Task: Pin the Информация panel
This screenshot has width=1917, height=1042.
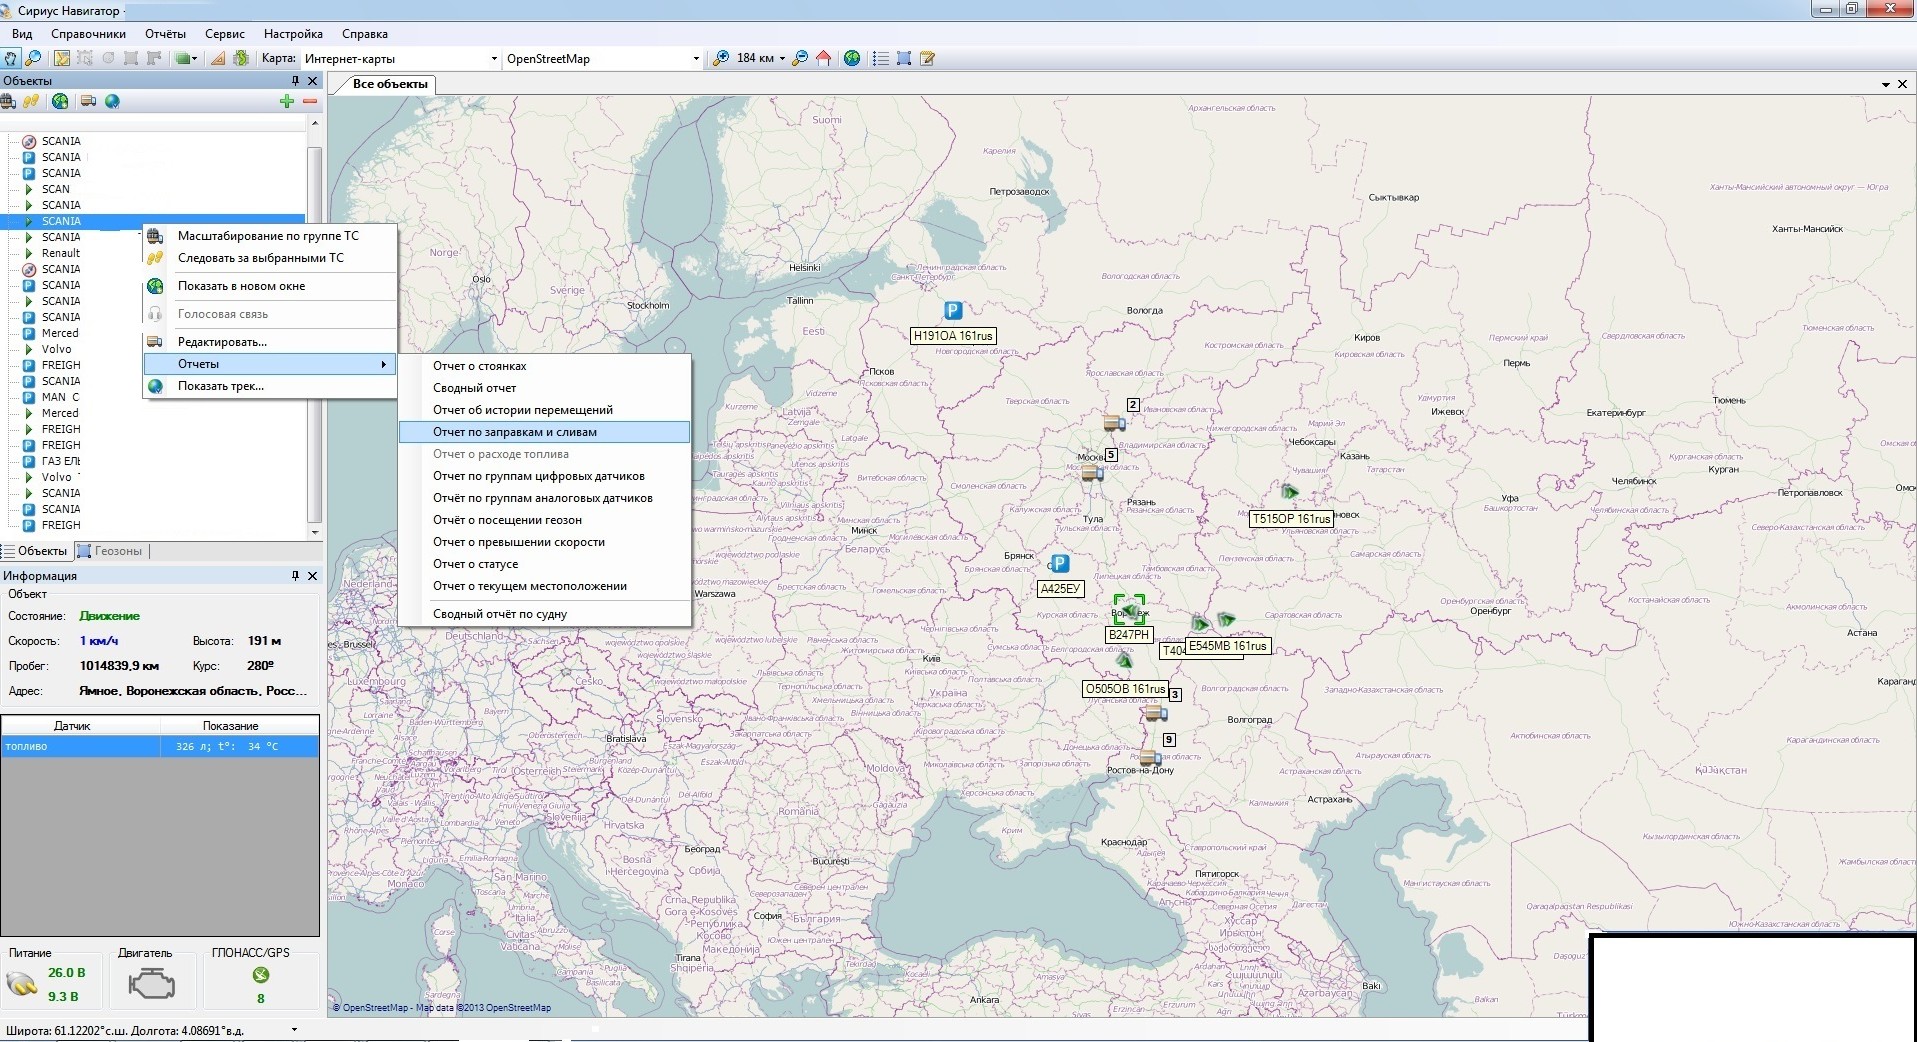Action: (295, 576)
